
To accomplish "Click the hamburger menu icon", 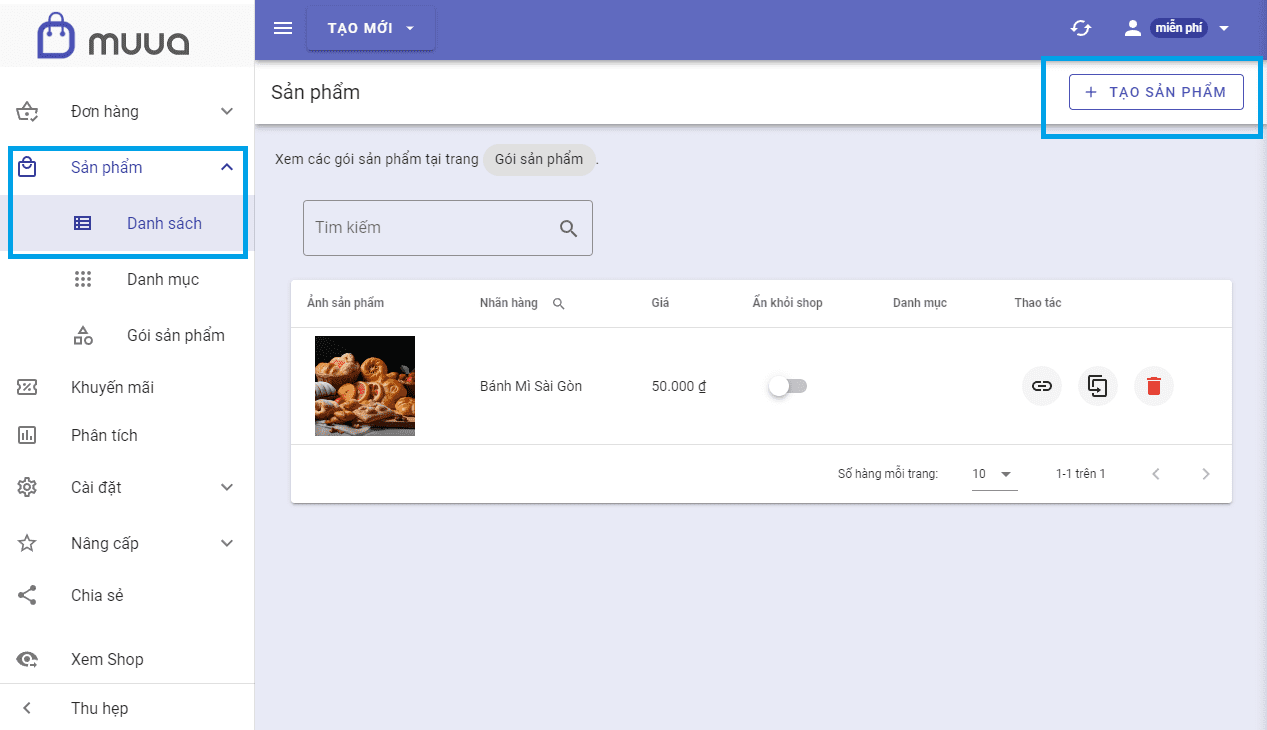I will pos(283,28).
